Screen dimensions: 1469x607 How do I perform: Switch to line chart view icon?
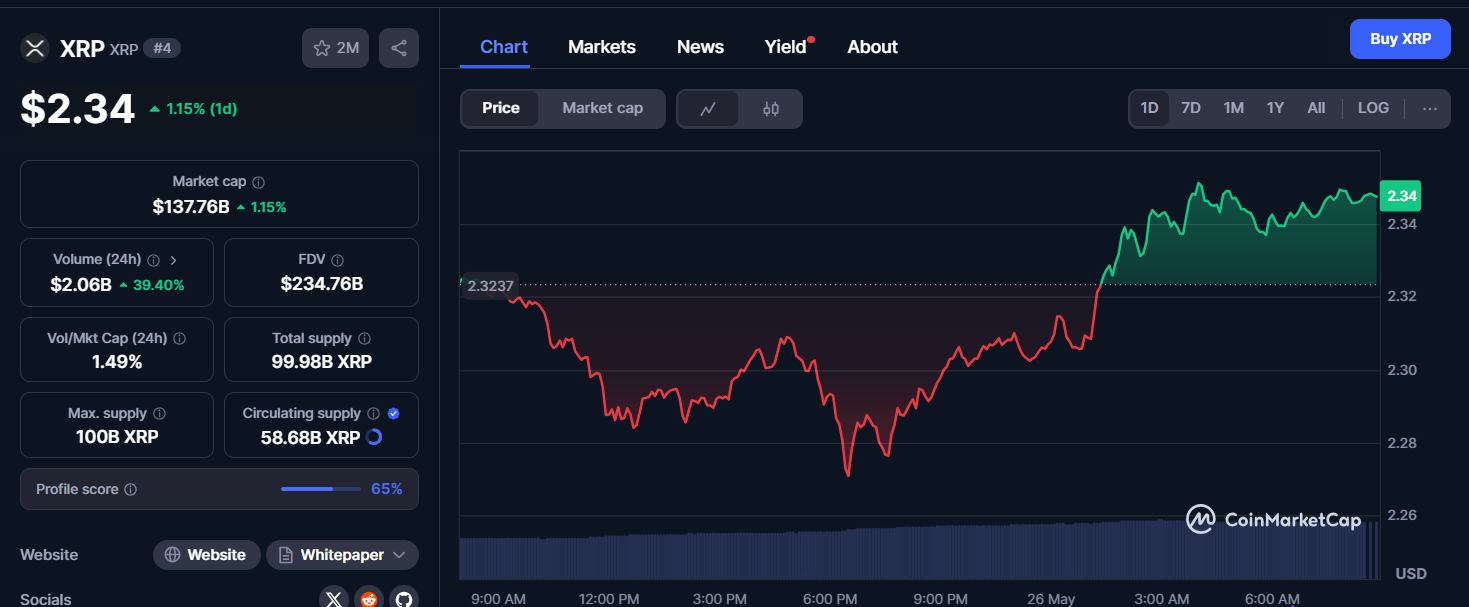point(708,109)
